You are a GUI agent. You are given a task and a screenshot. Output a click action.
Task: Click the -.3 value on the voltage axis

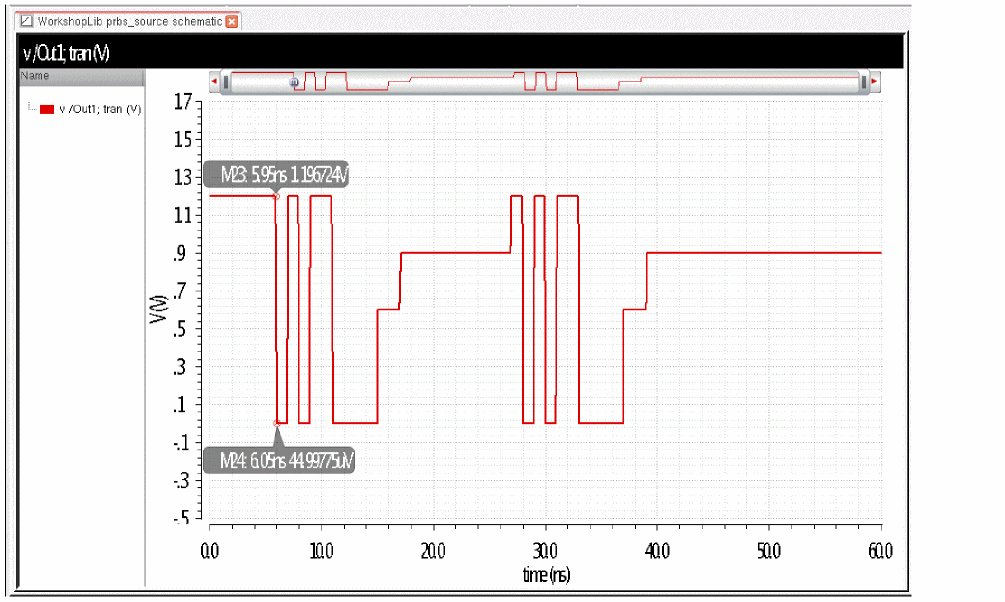pos(181,480)
